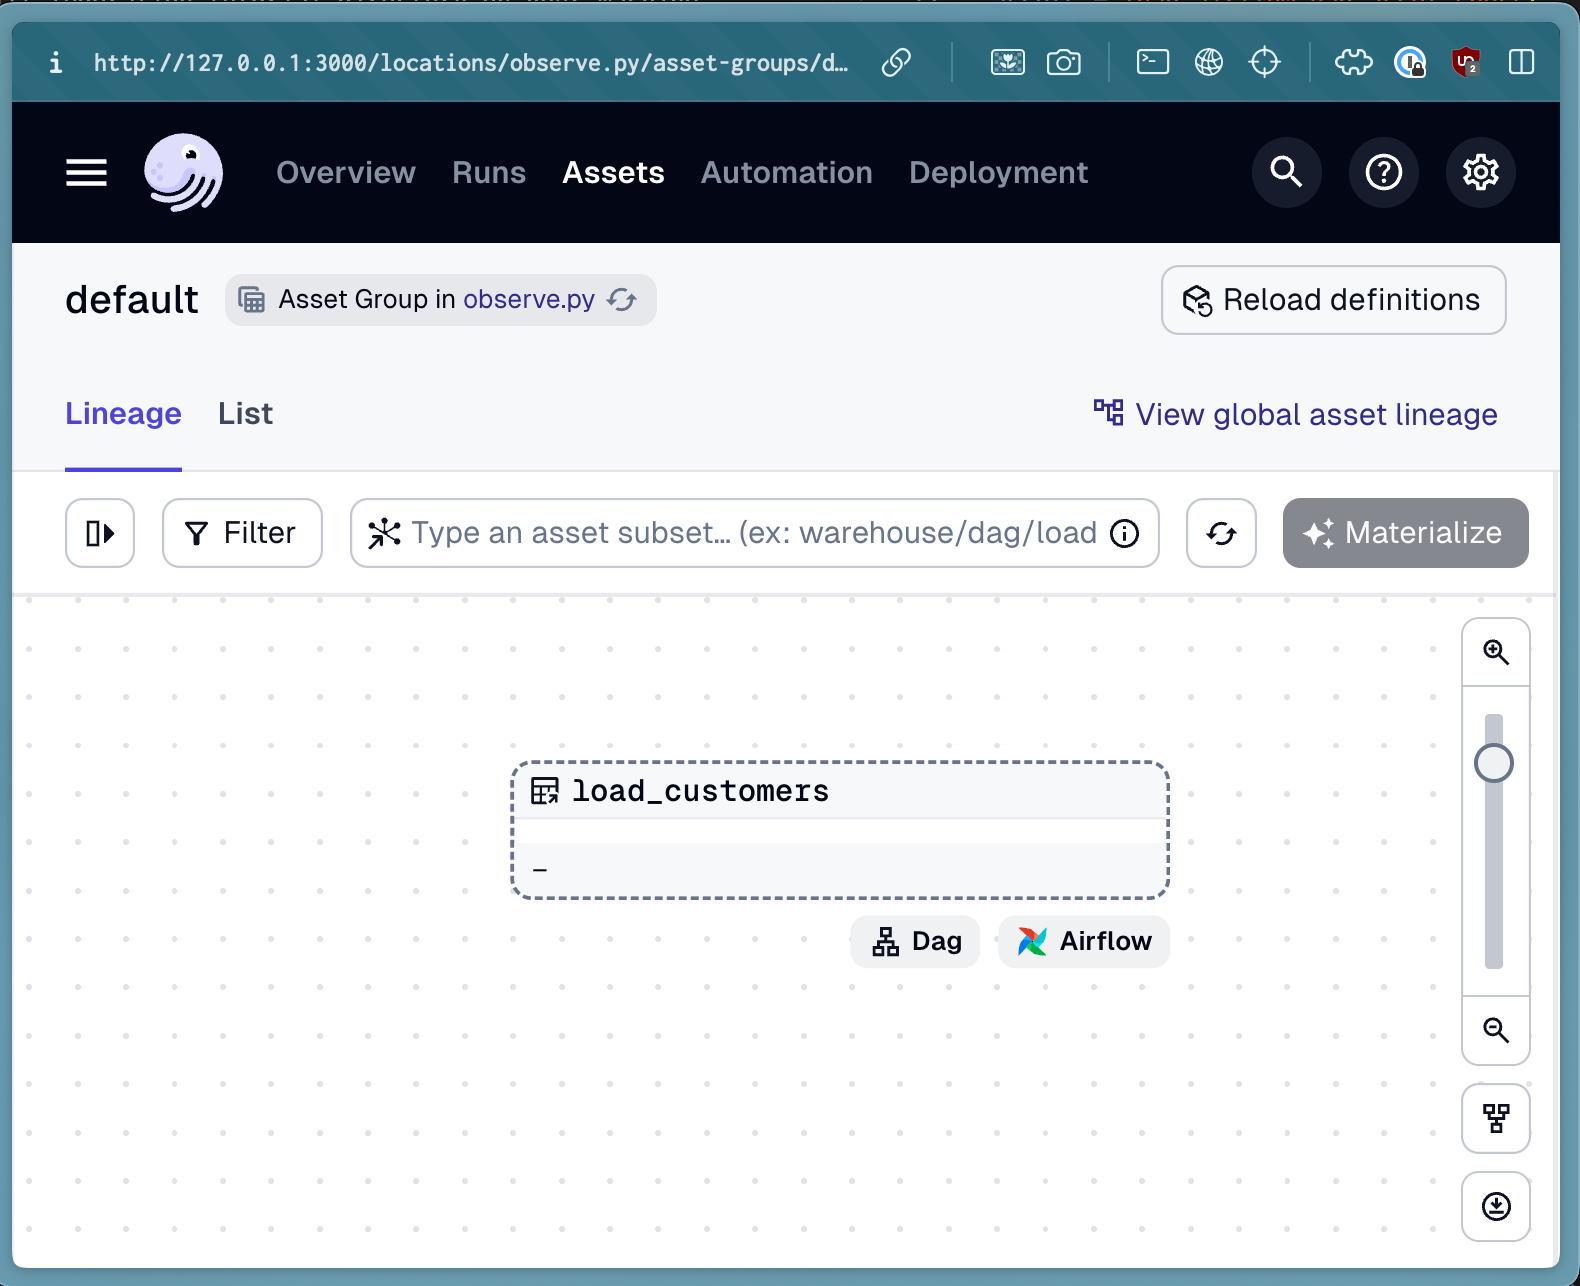This screenshot has height=1286, width=1580.
Task: Open the Filter dropdown
Action: (242, 533)
